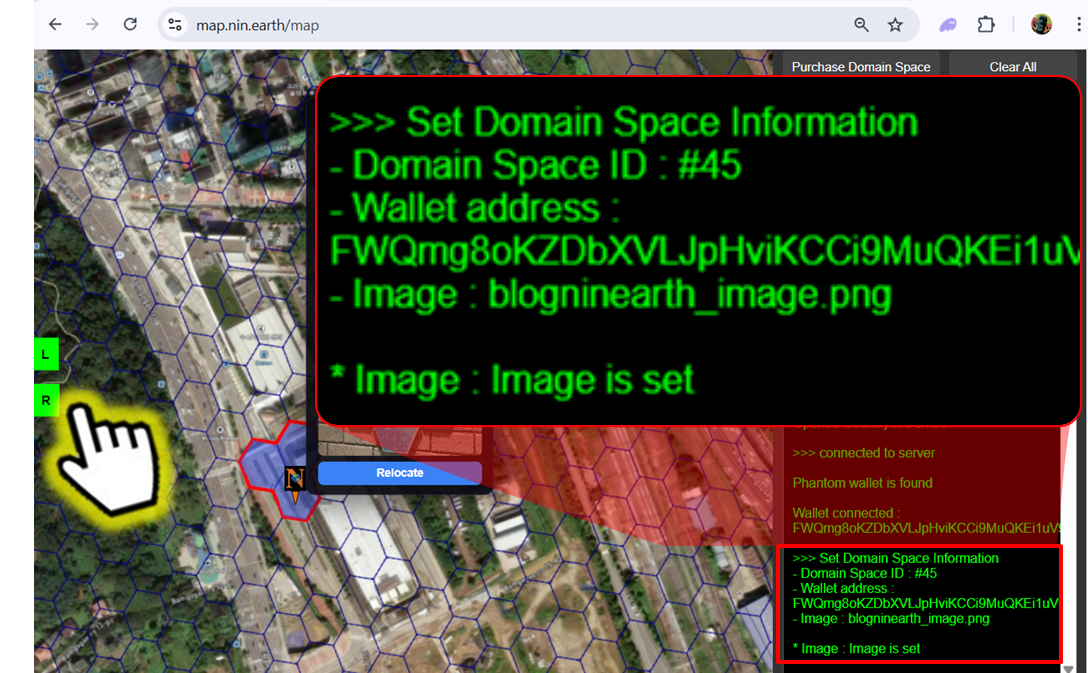Open site information icon in address bar
The height and width of the screenshot is (673, 1088).
click(x=175, y=25)
